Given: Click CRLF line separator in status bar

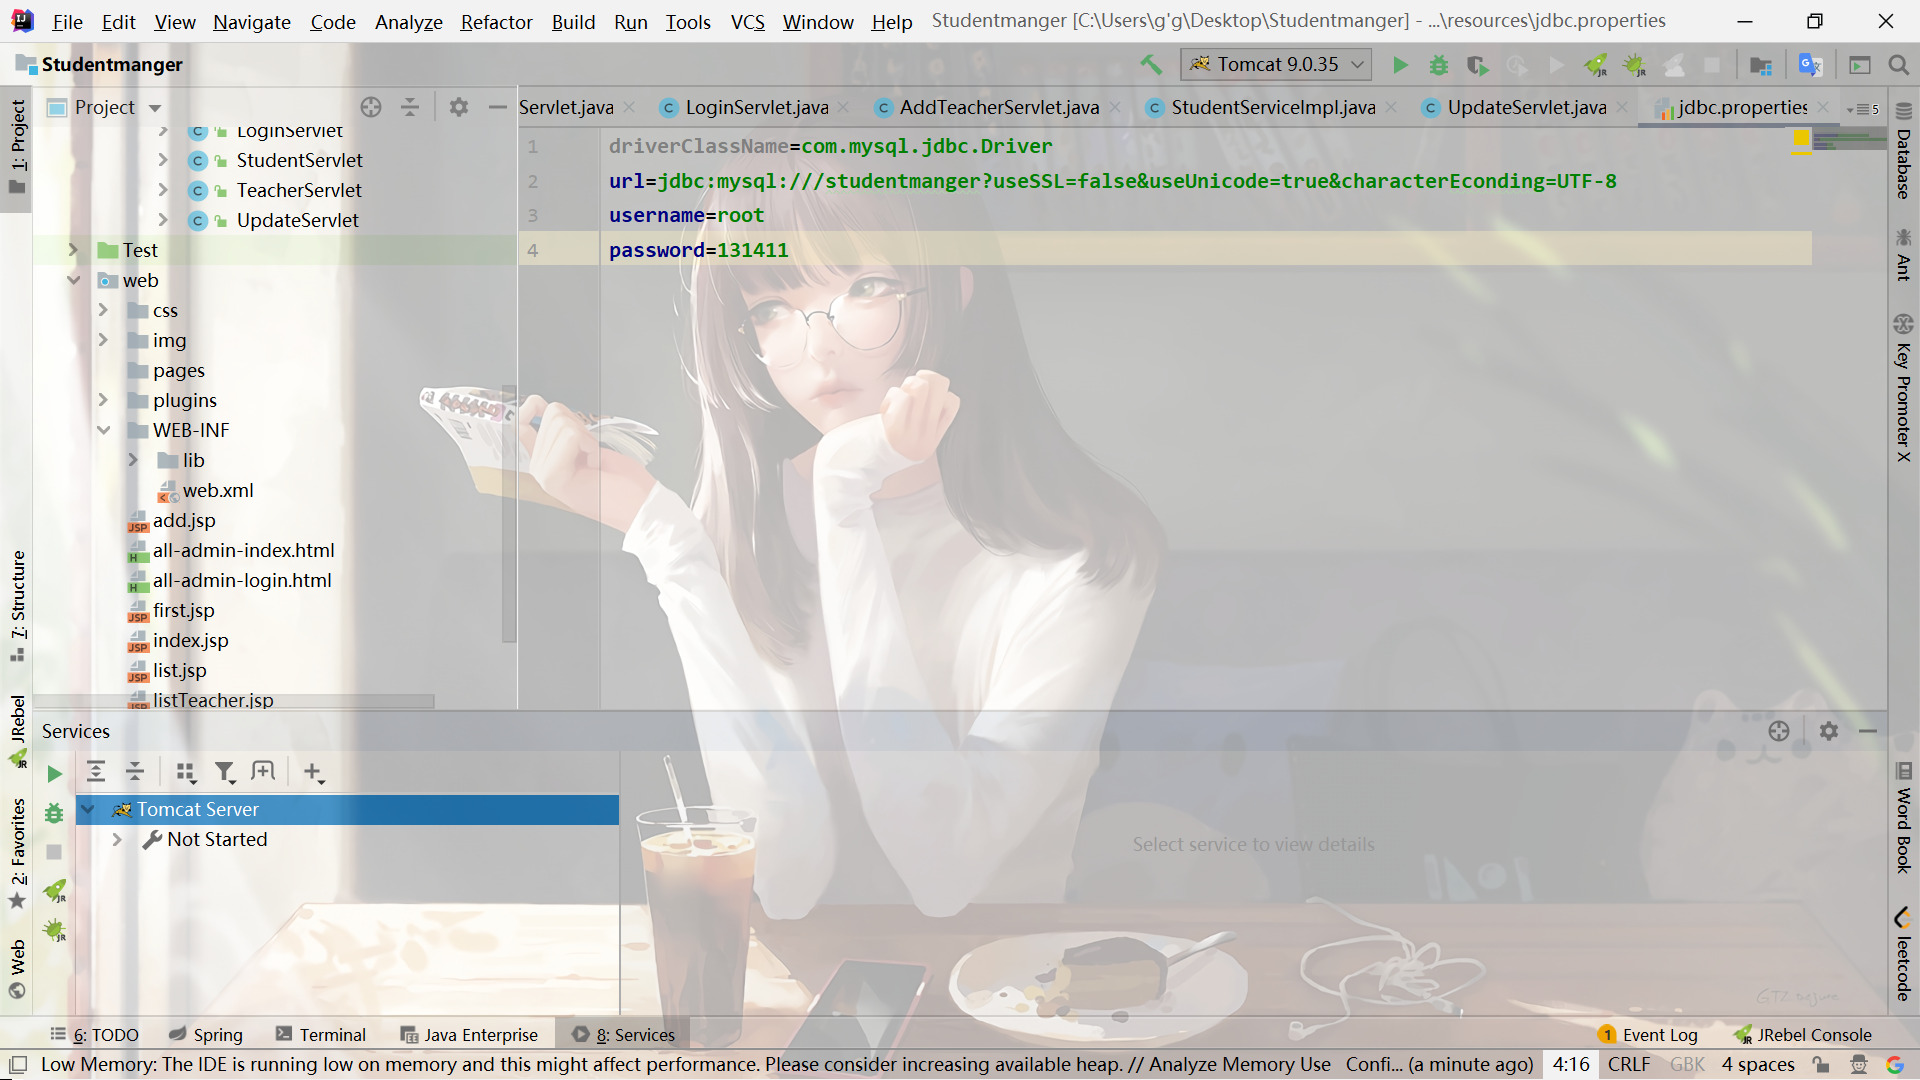Looking at the screenshot, I should (x=1629, y=1065).
